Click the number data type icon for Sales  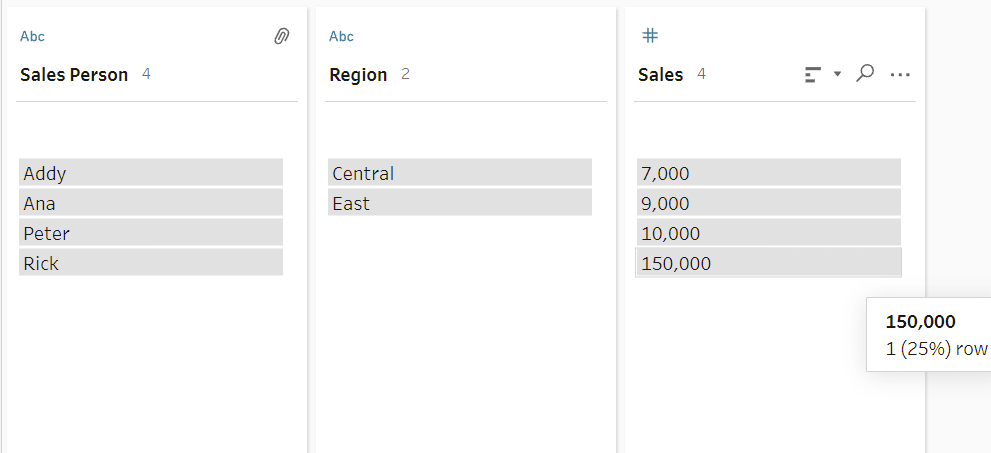pos(649,36)
